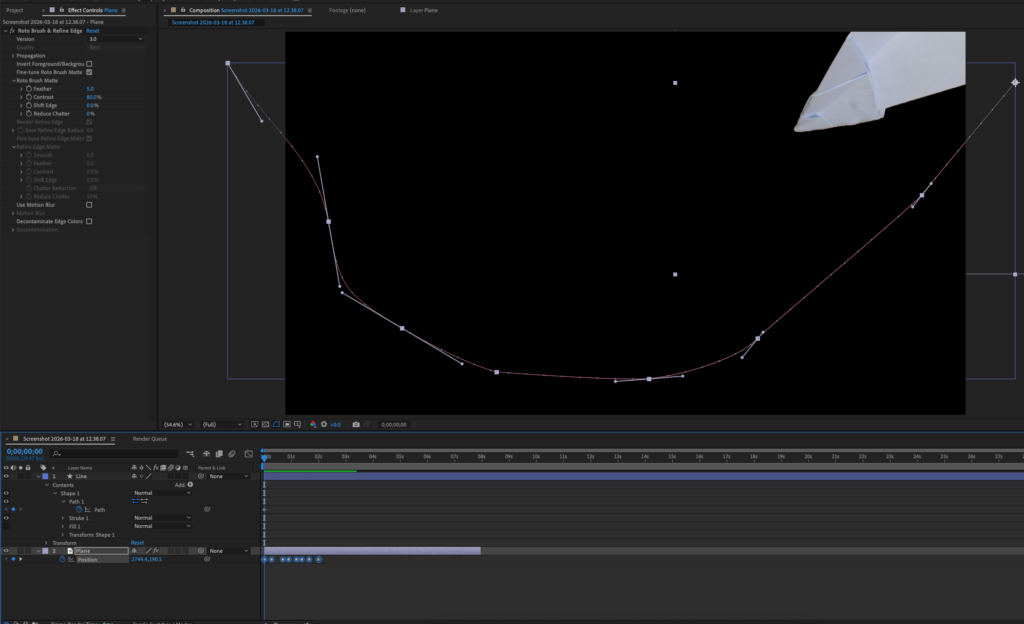Click the Contrast value 80.0%
The image size is (1024, 624).
click(x=94, y=96)
